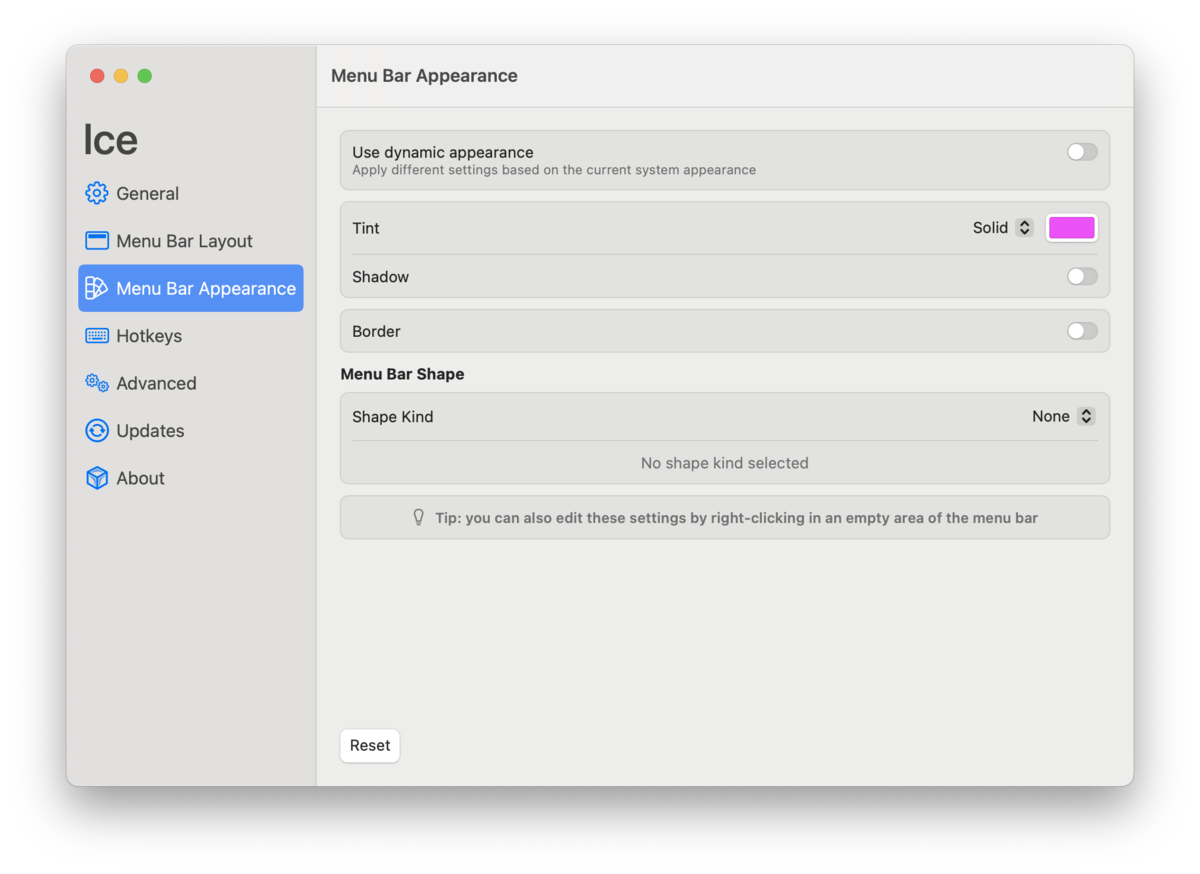Click 'Apply different settings' description text

pyautogui.click(x=554, y=170)
